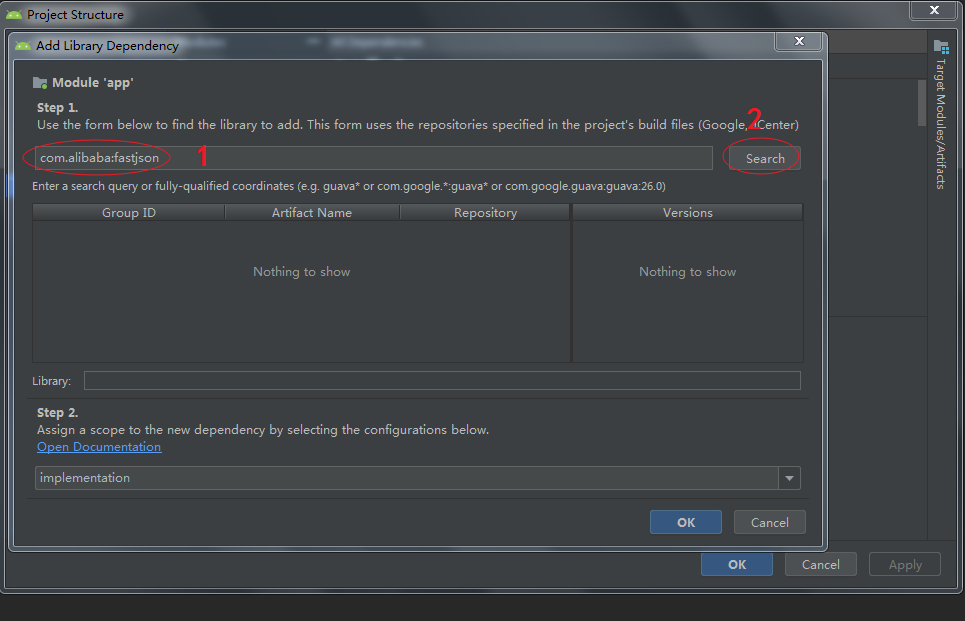Click OK in the Add Library Dependency dialog
Image resolution: width=965 pixels, height=621 pixels.
click(685, 521)
